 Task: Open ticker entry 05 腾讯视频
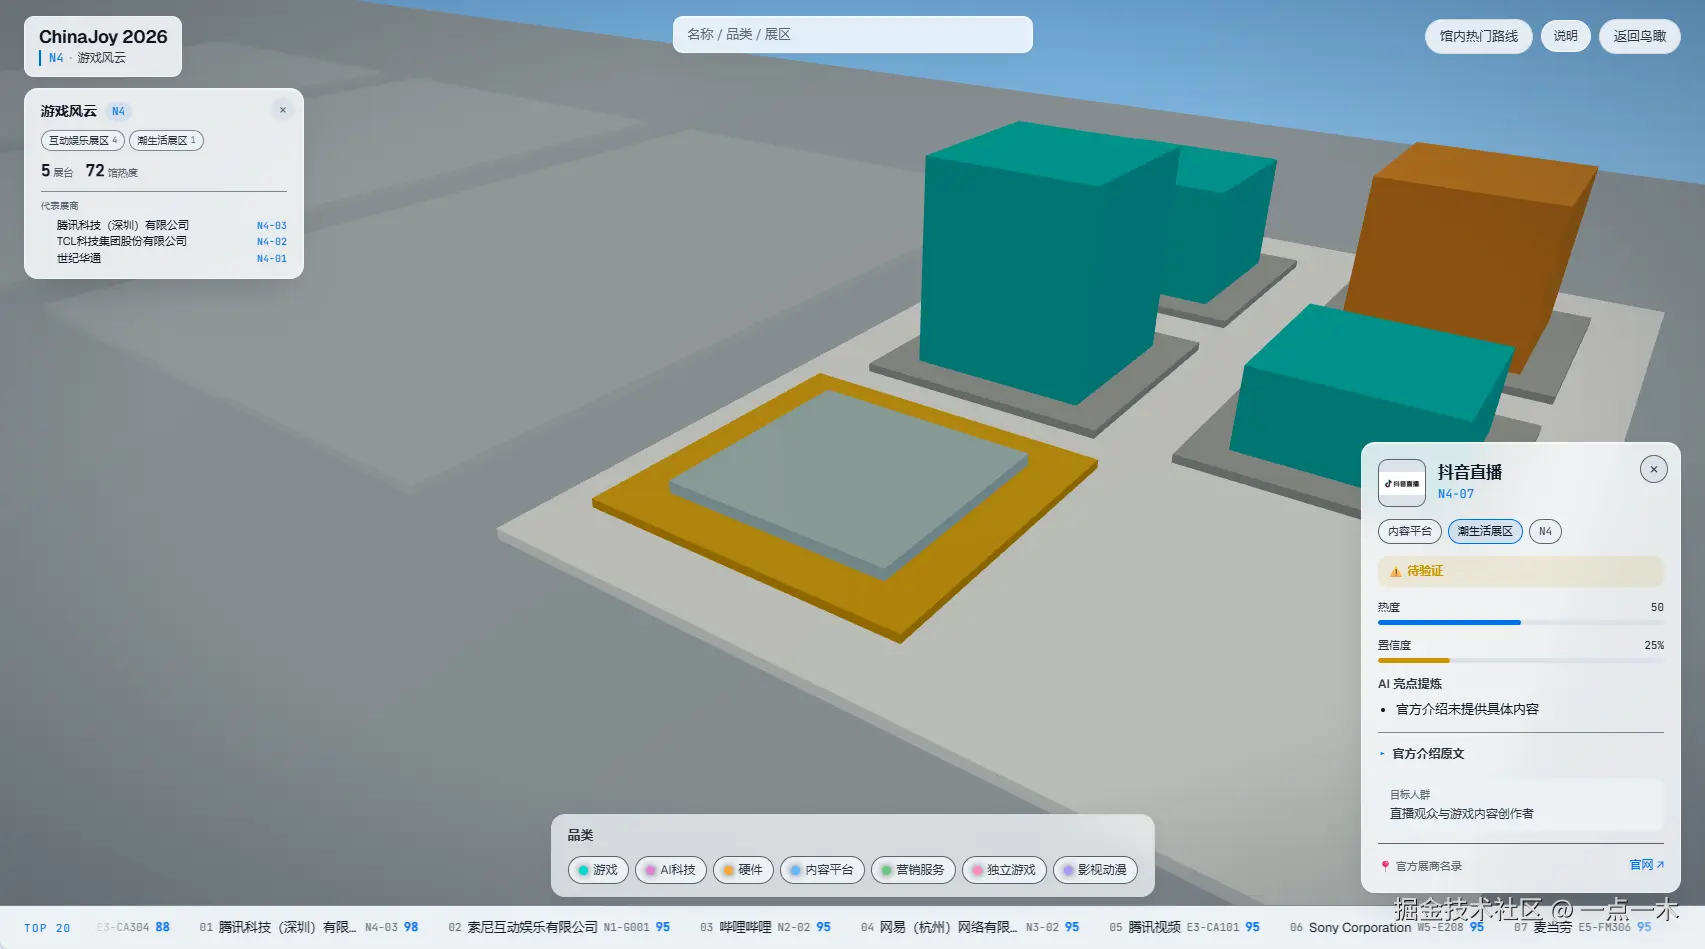[1185, 928]
